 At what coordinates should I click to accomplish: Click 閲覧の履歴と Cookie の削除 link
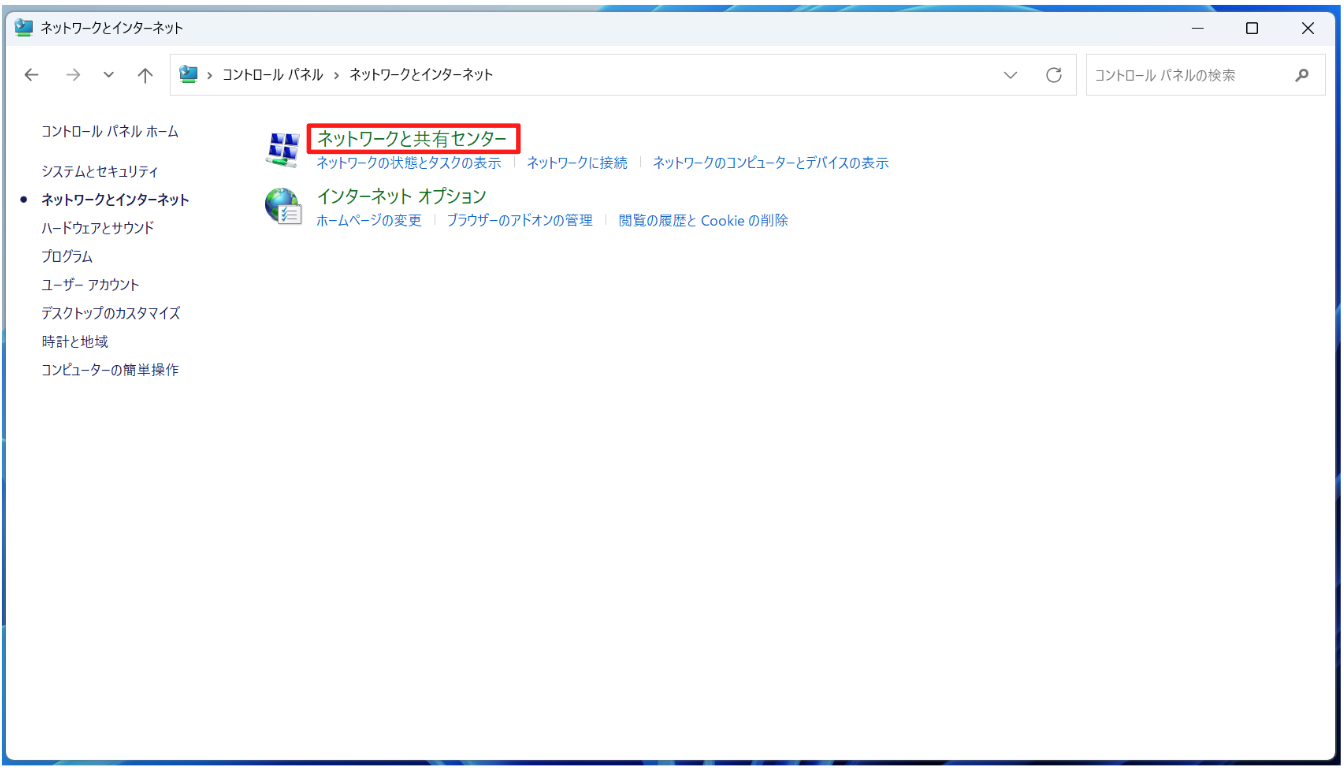703,221
